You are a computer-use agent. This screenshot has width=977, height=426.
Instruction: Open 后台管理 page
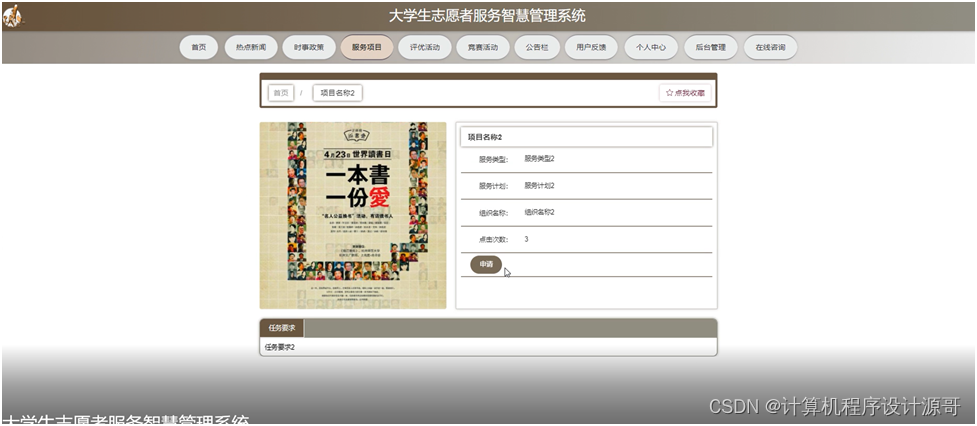click(711, 47)
